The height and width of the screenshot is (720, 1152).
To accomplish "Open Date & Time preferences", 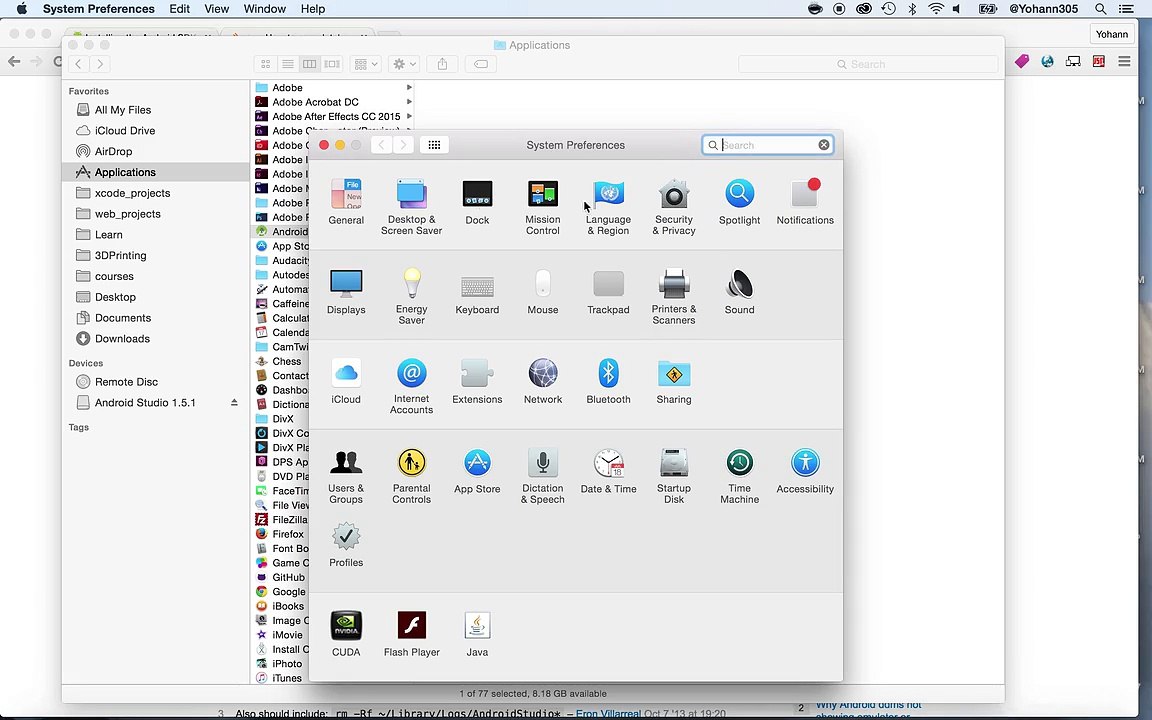I will [608, 471].
